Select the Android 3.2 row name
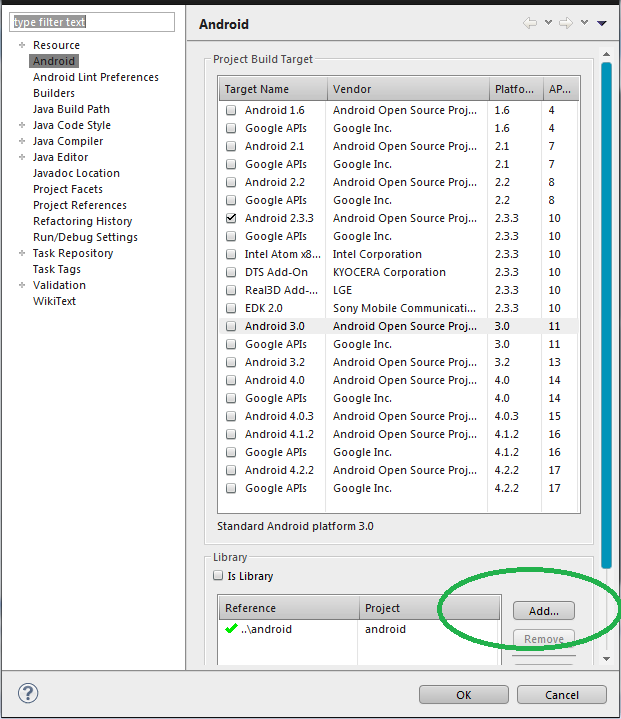 [275, 362]
